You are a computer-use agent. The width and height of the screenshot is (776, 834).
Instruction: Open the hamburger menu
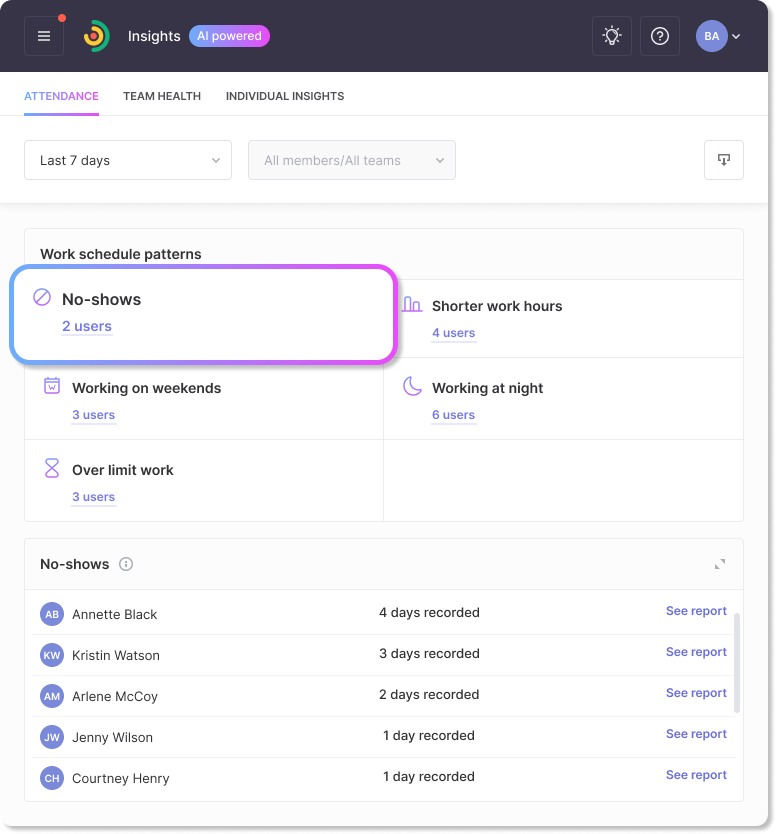(44, 36)
